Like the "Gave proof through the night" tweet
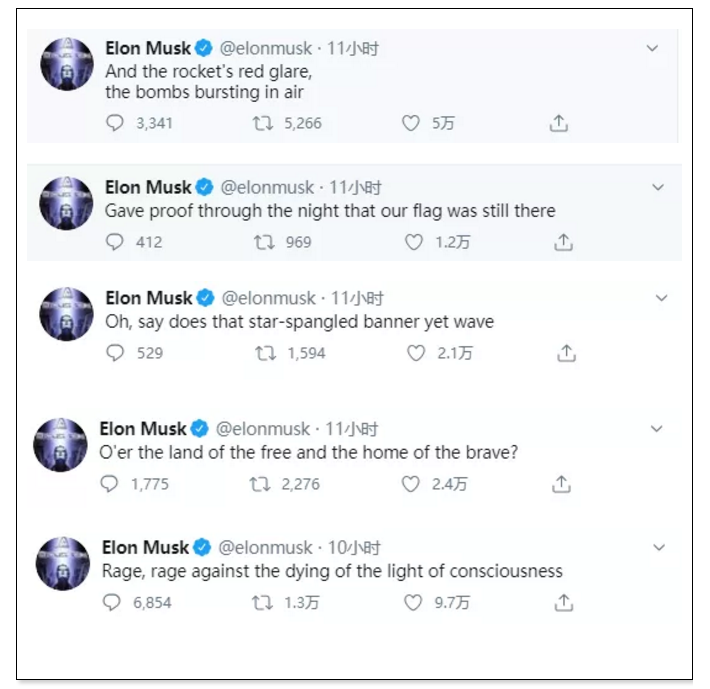710x689 pixels. (x=413, y=242)
